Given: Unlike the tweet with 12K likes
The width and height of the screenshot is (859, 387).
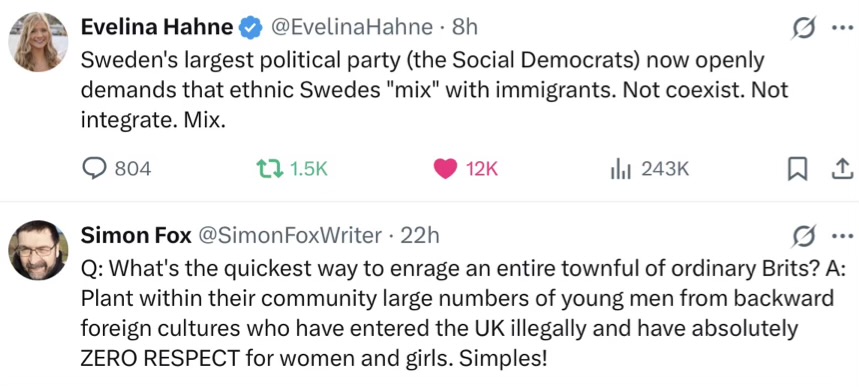Looking at the screenshot, I should [x=466, y=169].
